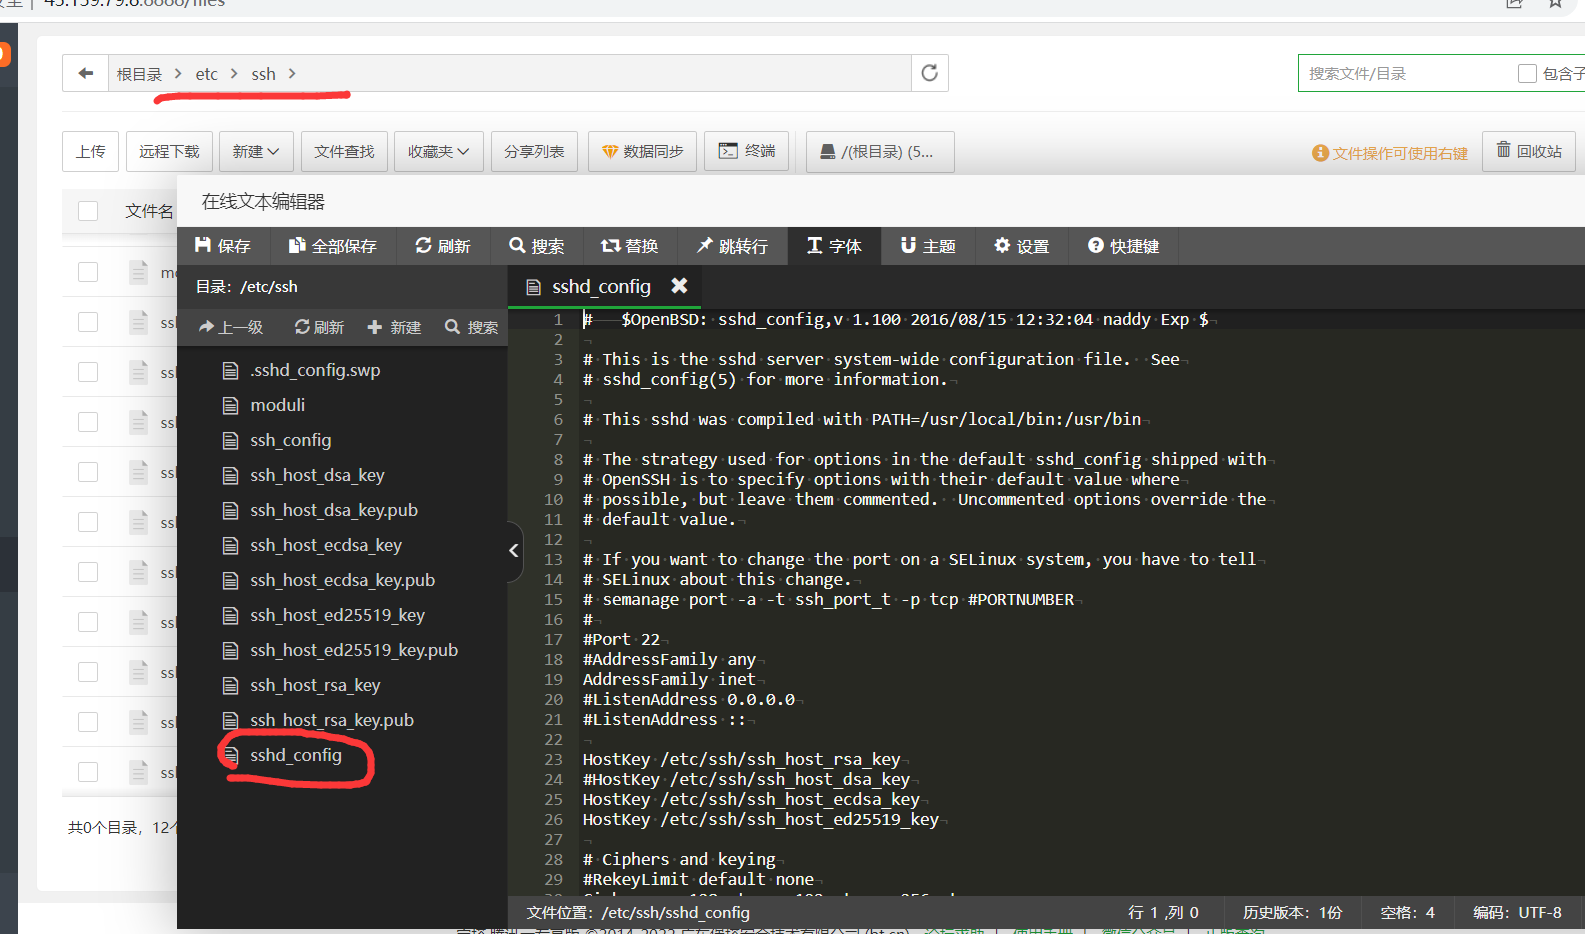The image size is (1585, 934).
Task: Click the 上传 upload button
Action: point(90,151)
